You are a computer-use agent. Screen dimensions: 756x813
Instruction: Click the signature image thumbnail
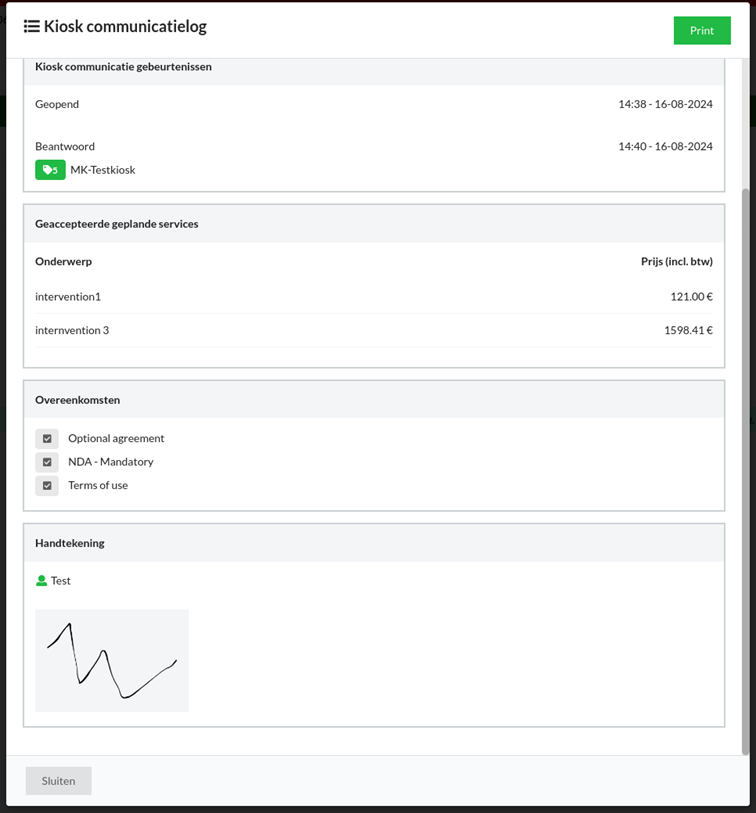point(112,660)
